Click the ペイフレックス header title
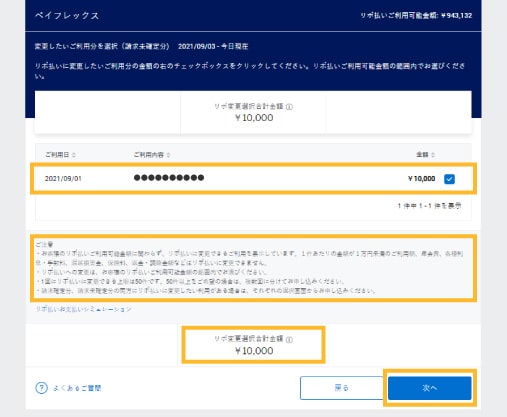The width and height of the screenshot is (507, 417). 67,15
